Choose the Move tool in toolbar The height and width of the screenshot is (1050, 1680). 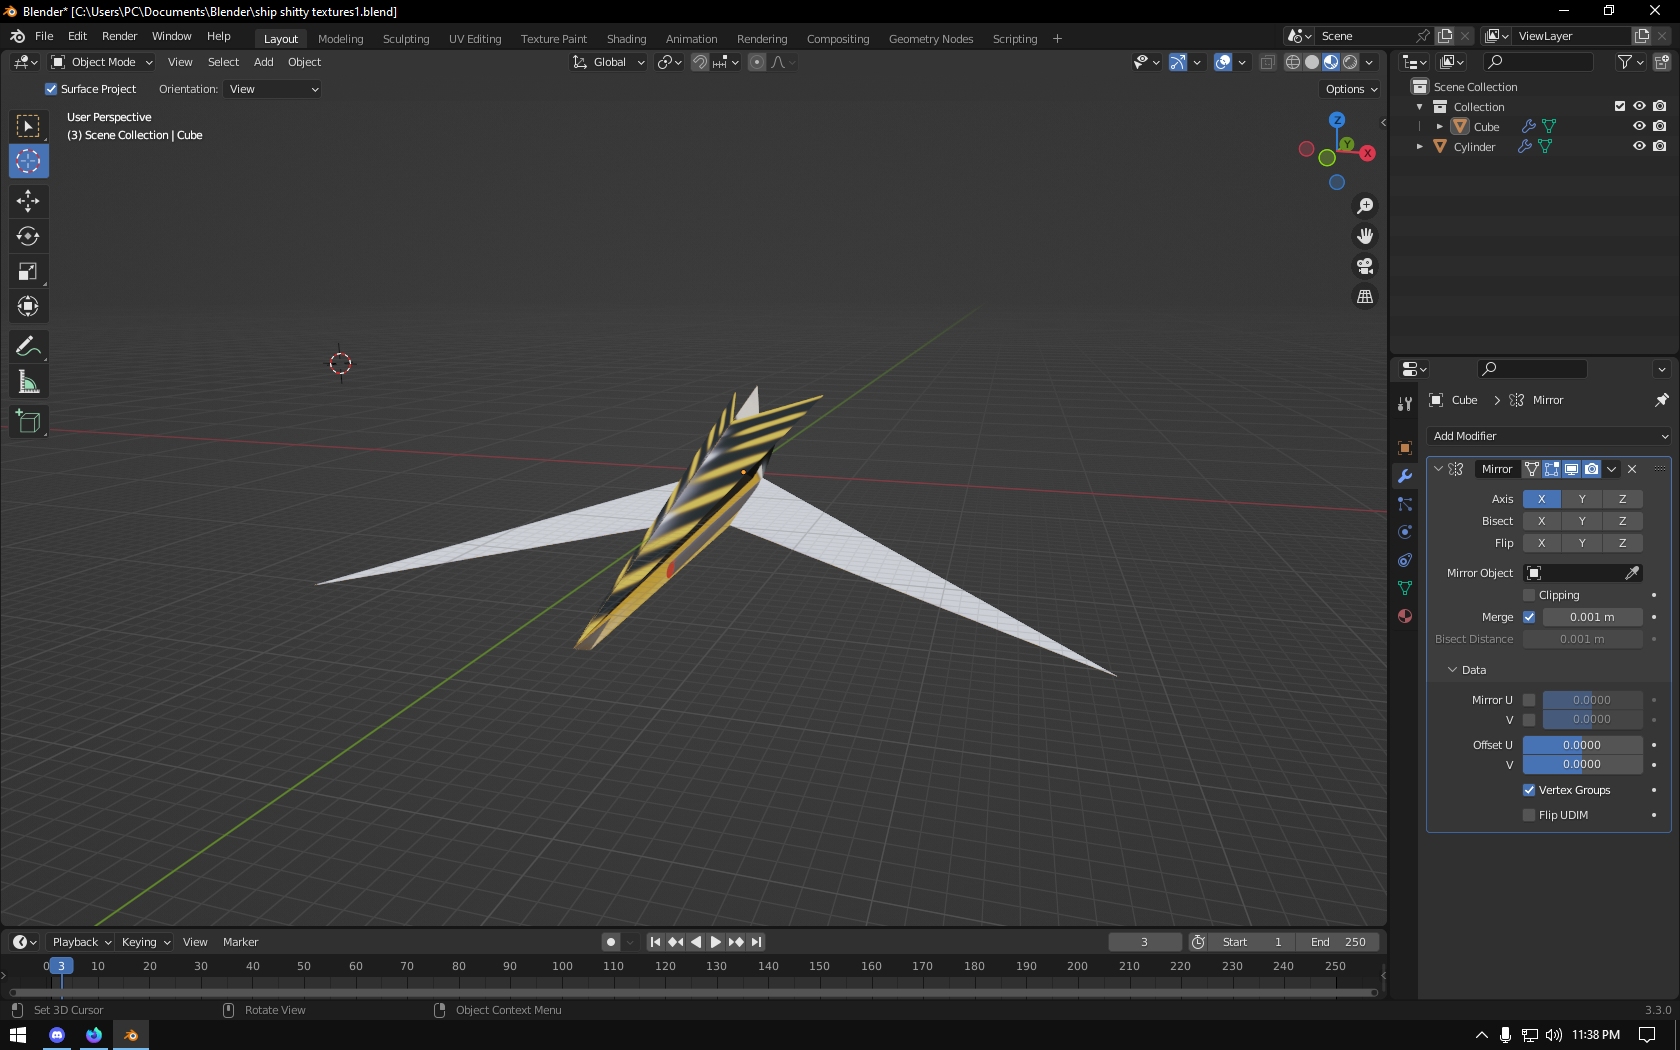[x=28, y=201]
